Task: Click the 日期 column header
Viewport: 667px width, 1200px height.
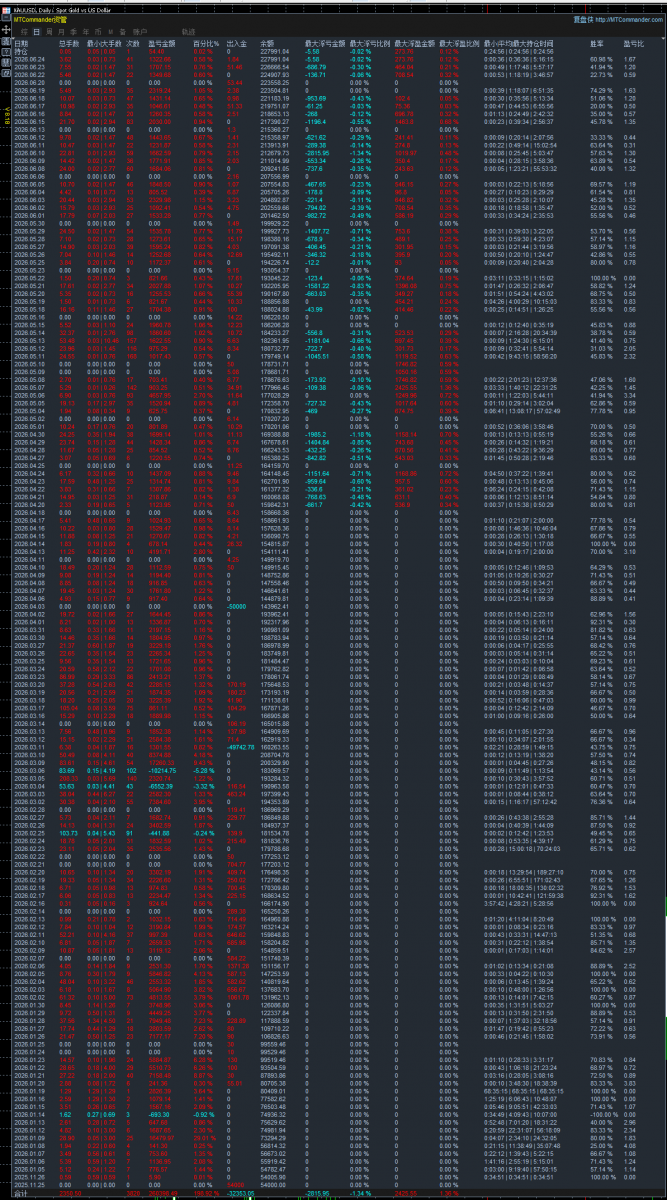Action: click(x=21, y=44)
